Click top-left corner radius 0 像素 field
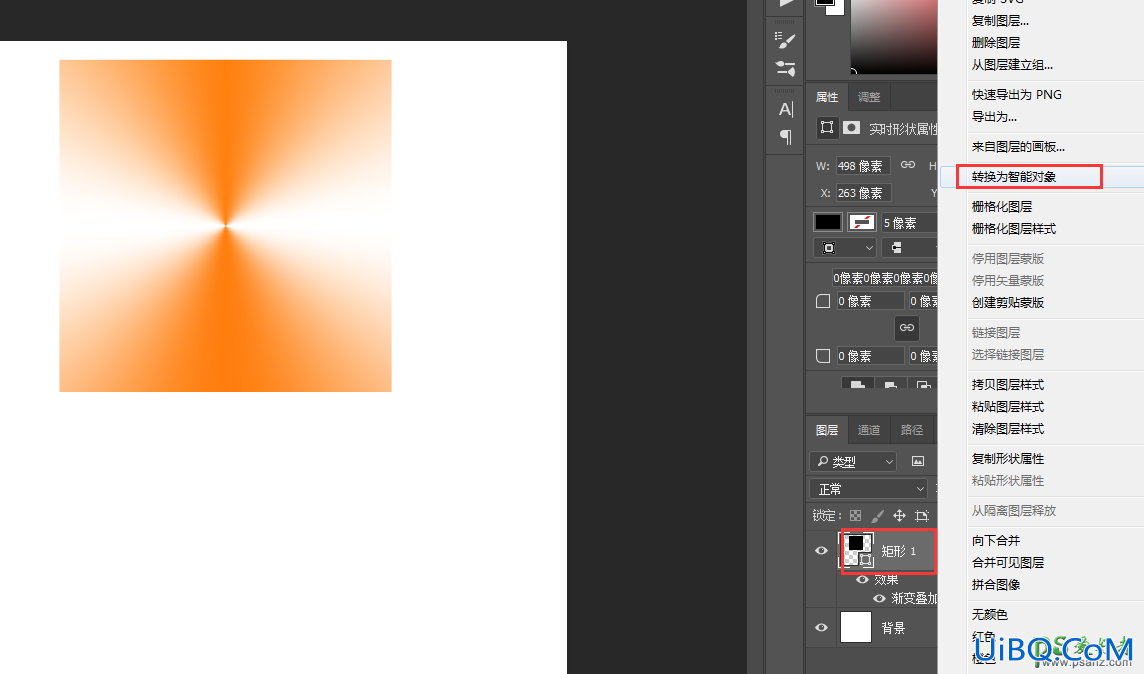1144x674 pixels. click(870, 301)
